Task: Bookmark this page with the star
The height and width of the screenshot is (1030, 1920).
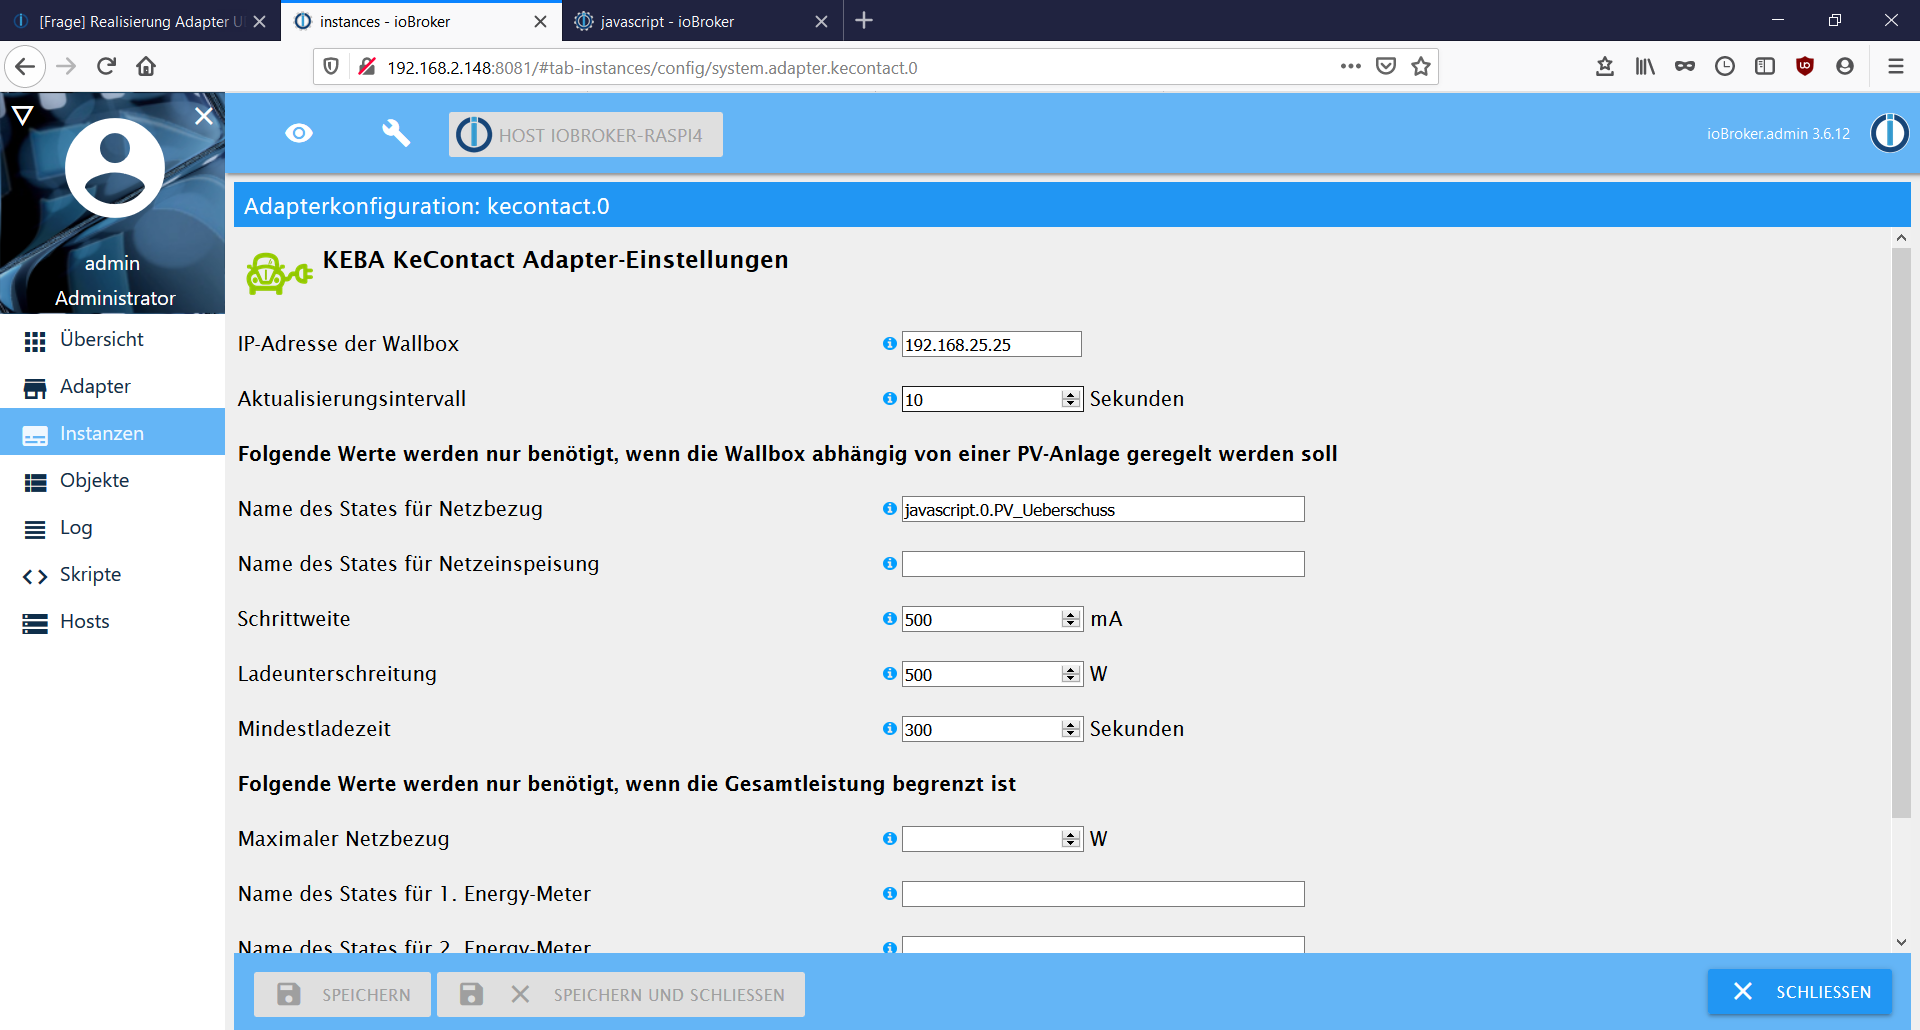Action: coord(1420,66)
